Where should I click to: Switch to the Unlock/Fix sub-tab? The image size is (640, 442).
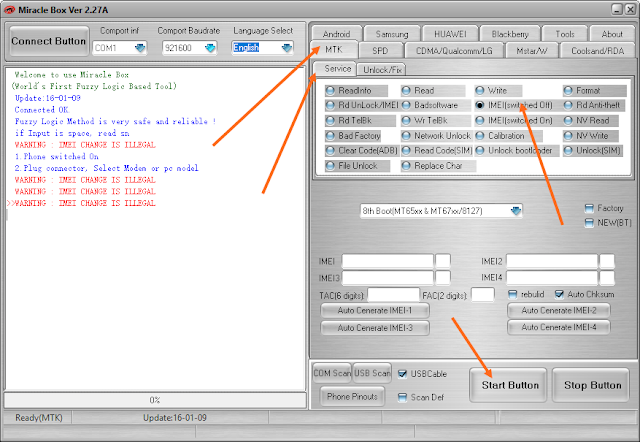click(382, 70)
